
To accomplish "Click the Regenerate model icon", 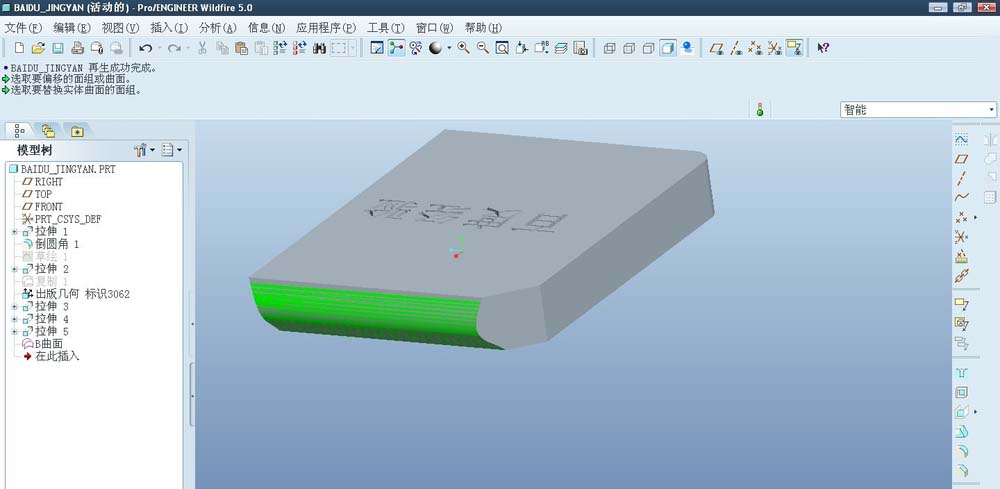I will pyautogui.click(x=280, y=48).
